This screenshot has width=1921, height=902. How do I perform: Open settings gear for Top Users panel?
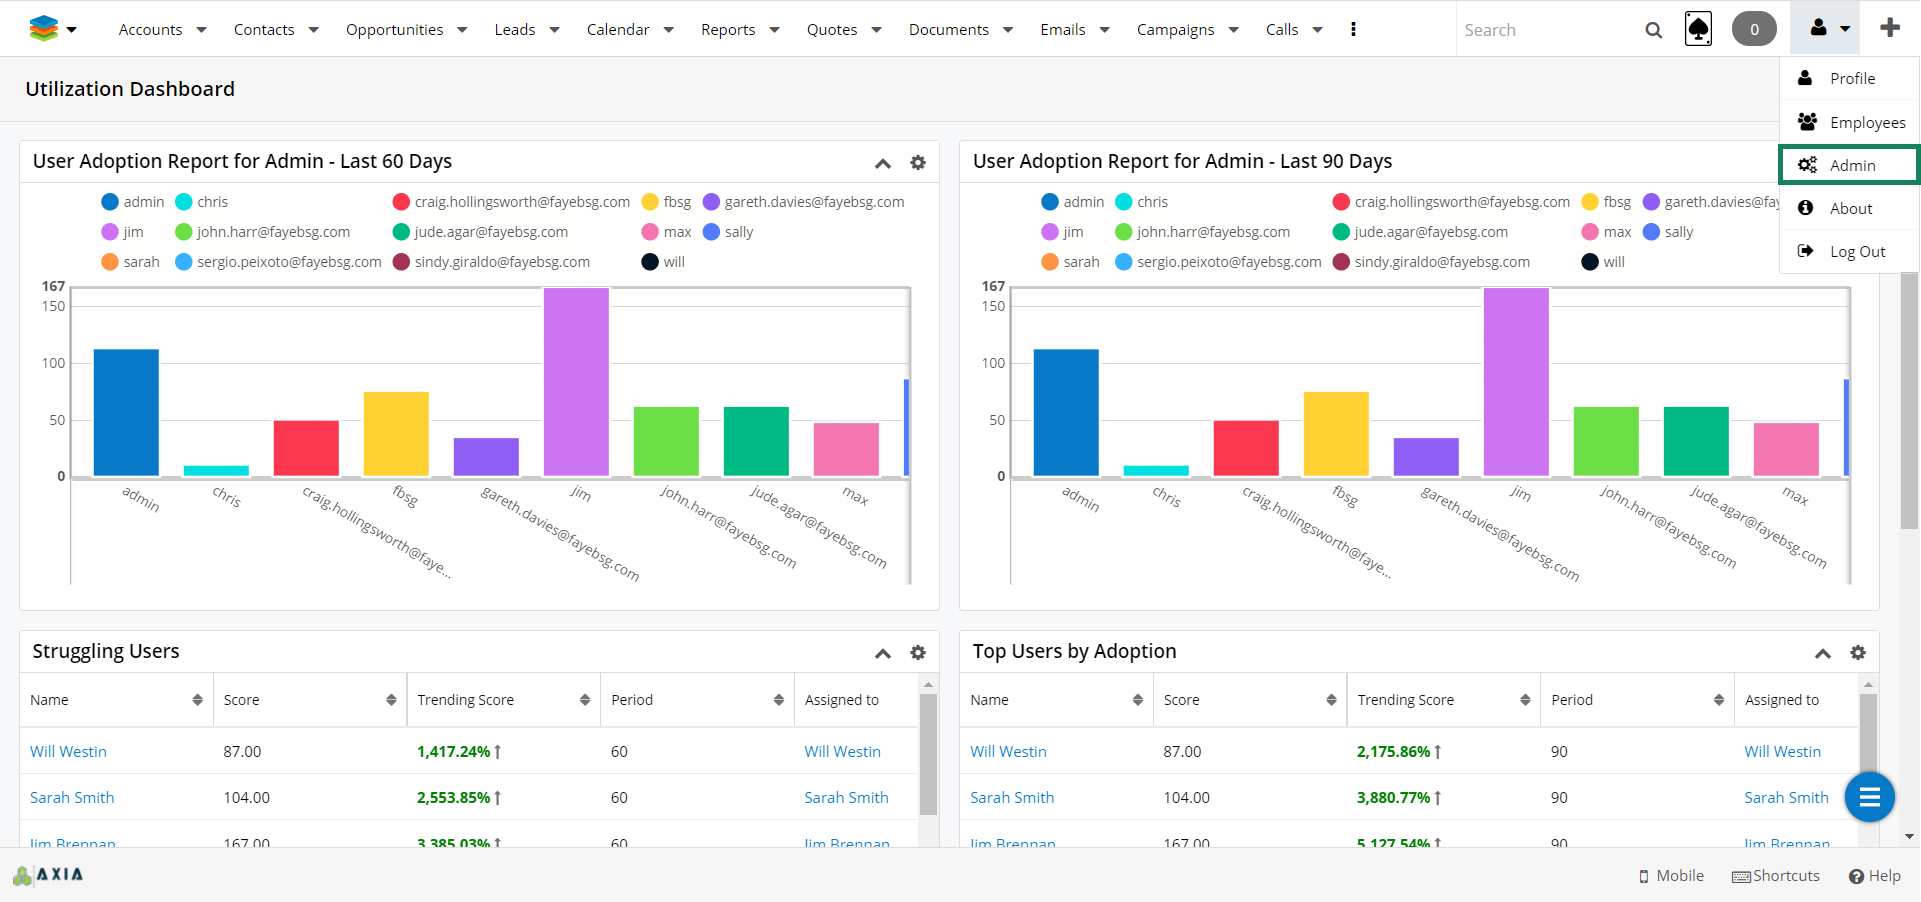[x=1857, y=653]
